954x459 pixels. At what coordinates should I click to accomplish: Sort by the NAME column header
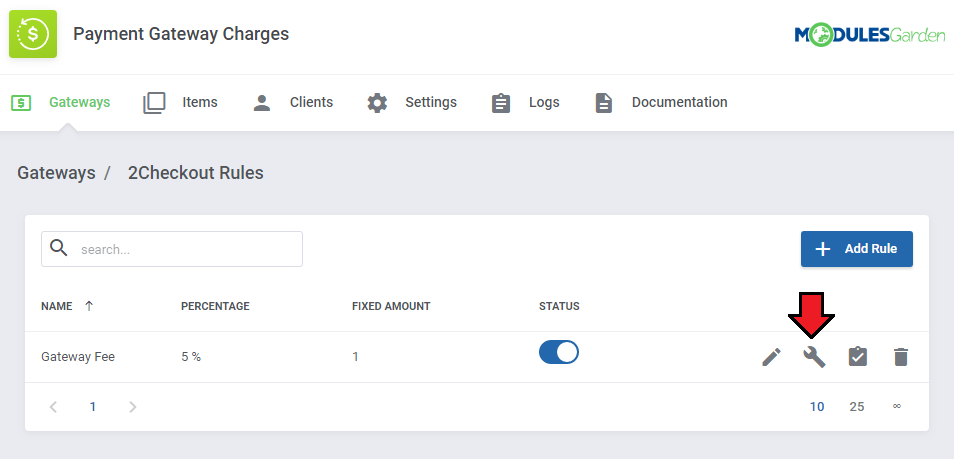[57, 306]
